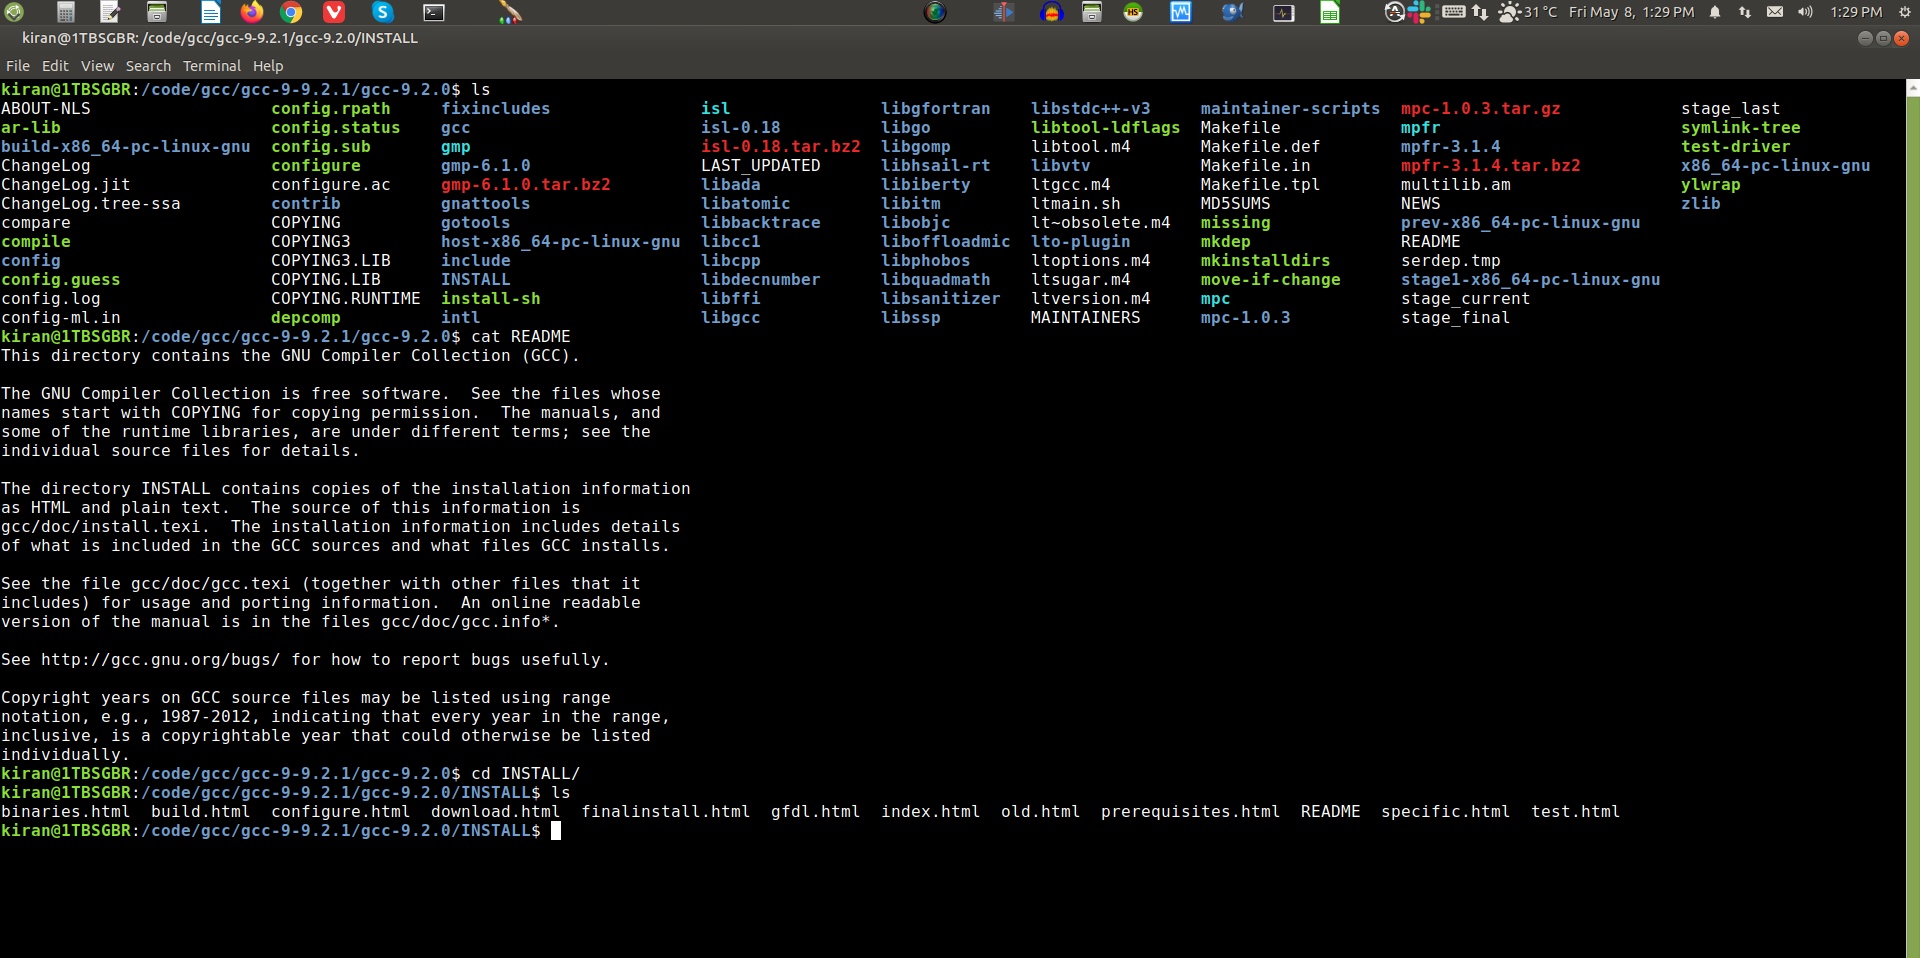Open the Terminal menu
This screenshot has width=1920, height=958.
pos(212,66)
